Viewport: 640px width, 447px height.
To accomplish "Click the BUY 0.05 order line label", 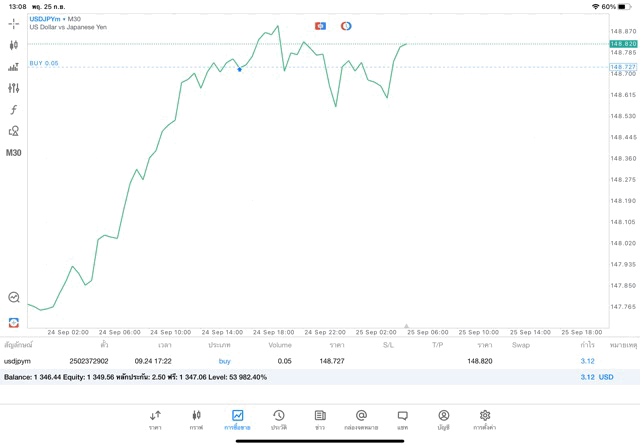I will 44,63.
